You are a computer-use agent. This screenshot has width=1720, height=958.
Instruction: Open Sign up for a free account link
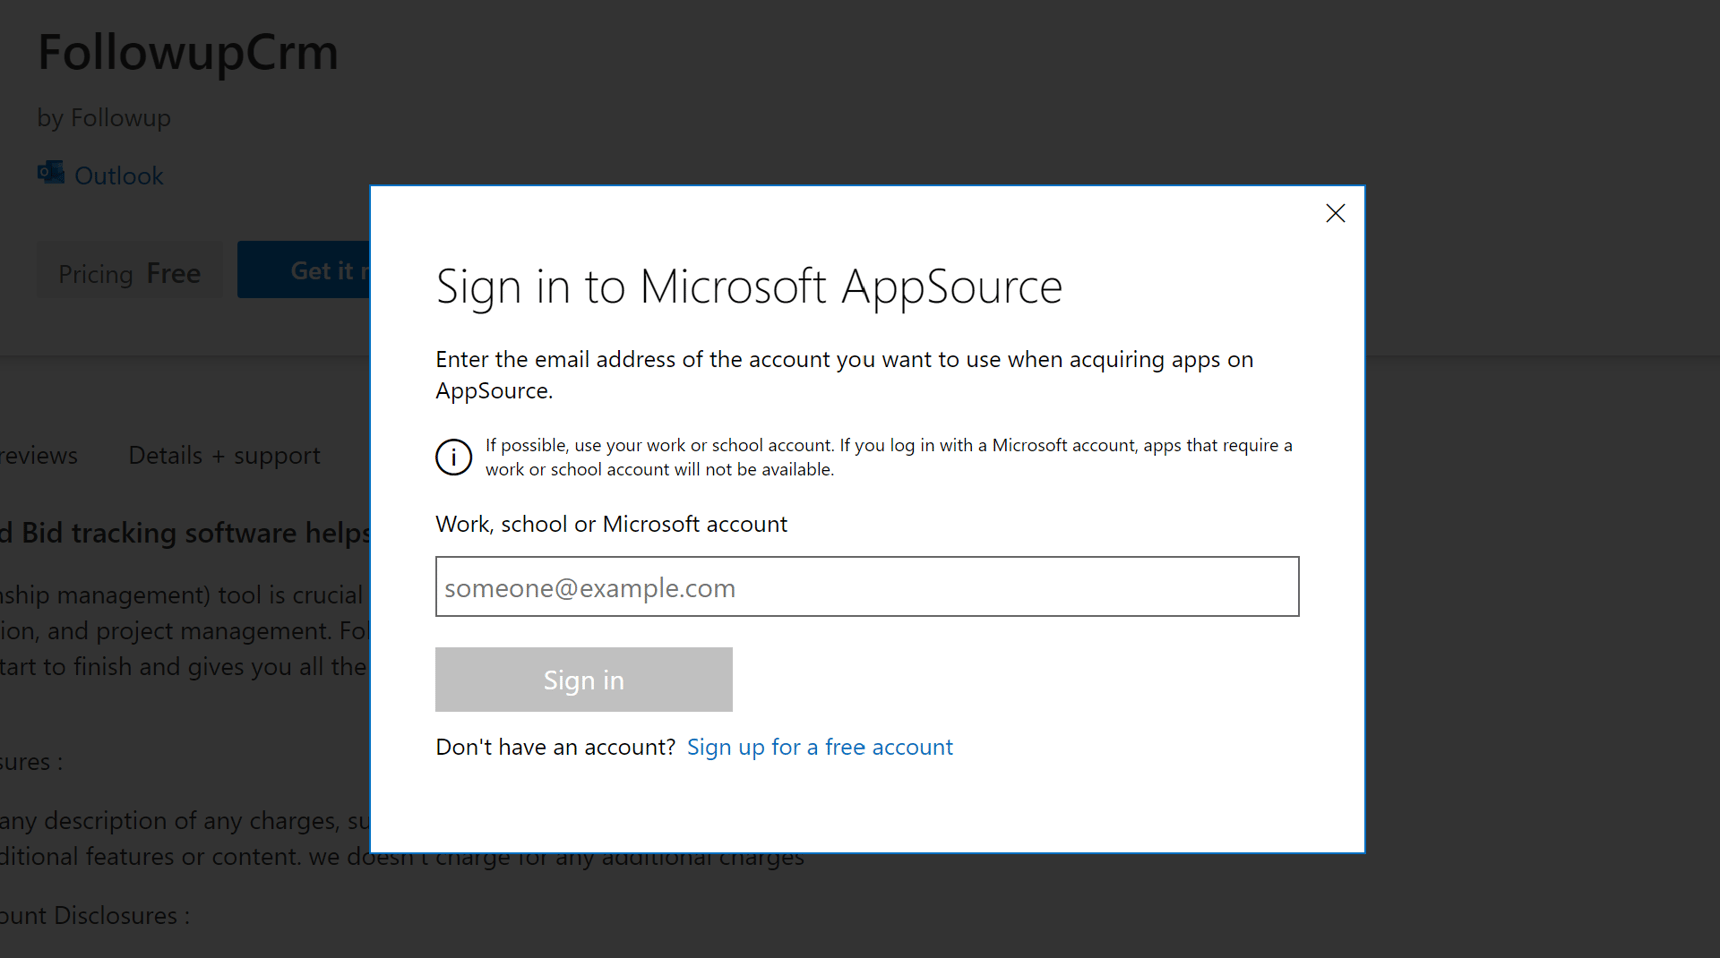coord(820,747)
